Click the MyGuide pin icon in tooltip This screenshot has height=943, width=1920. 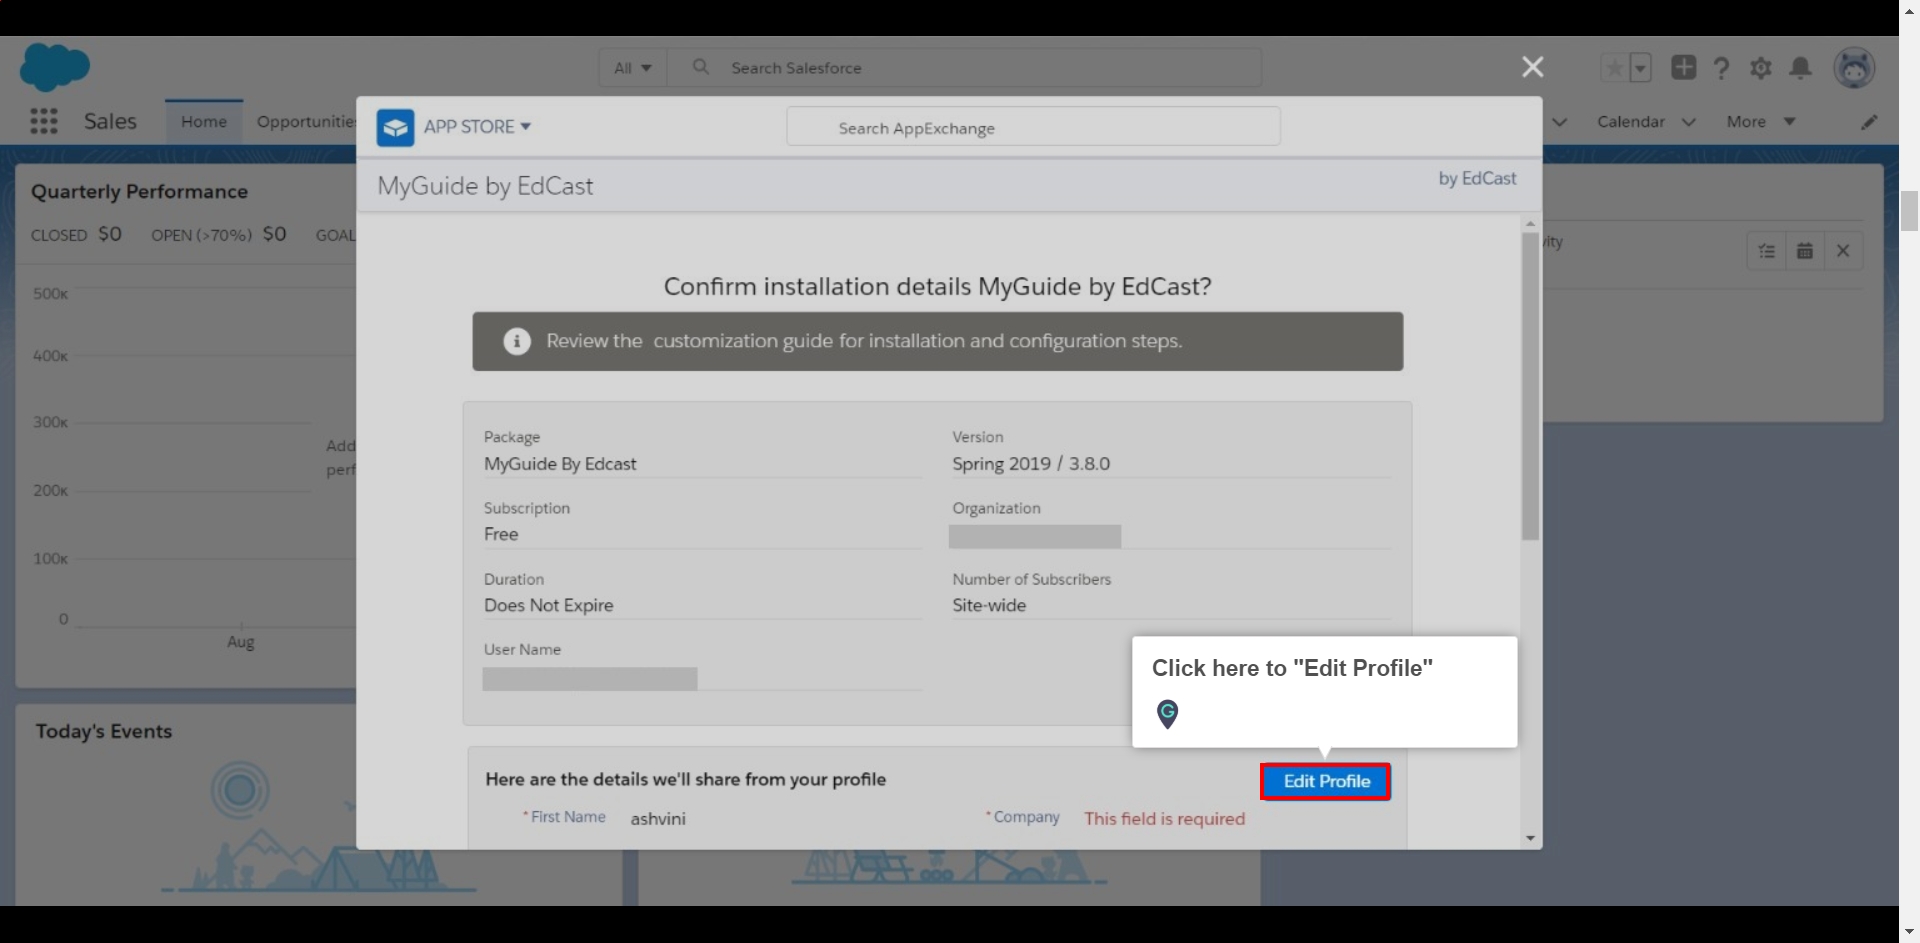[1167, 714]
